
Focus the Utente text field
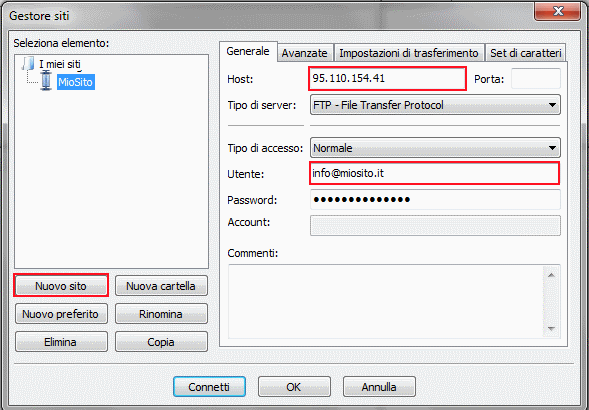point(435,173)
